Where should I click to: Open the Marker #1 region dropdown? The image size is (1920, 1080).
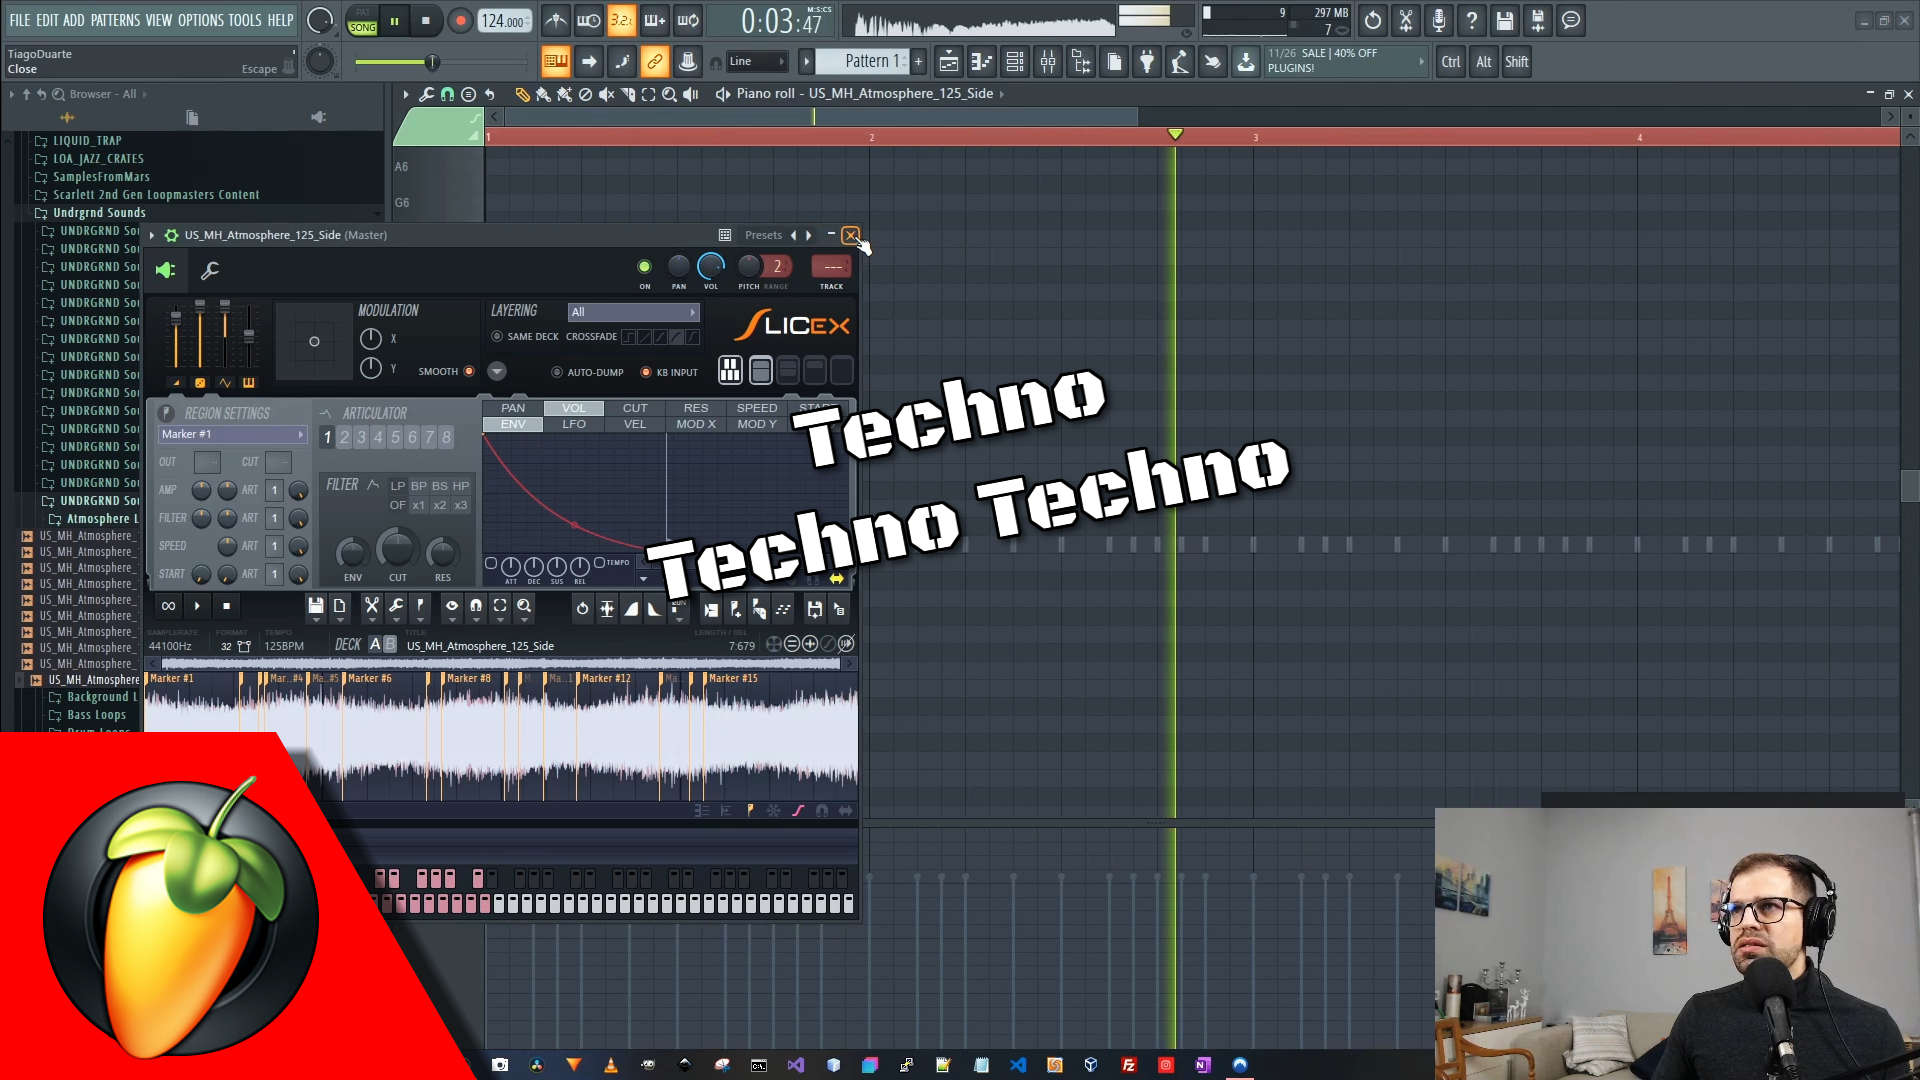[232, 434]
